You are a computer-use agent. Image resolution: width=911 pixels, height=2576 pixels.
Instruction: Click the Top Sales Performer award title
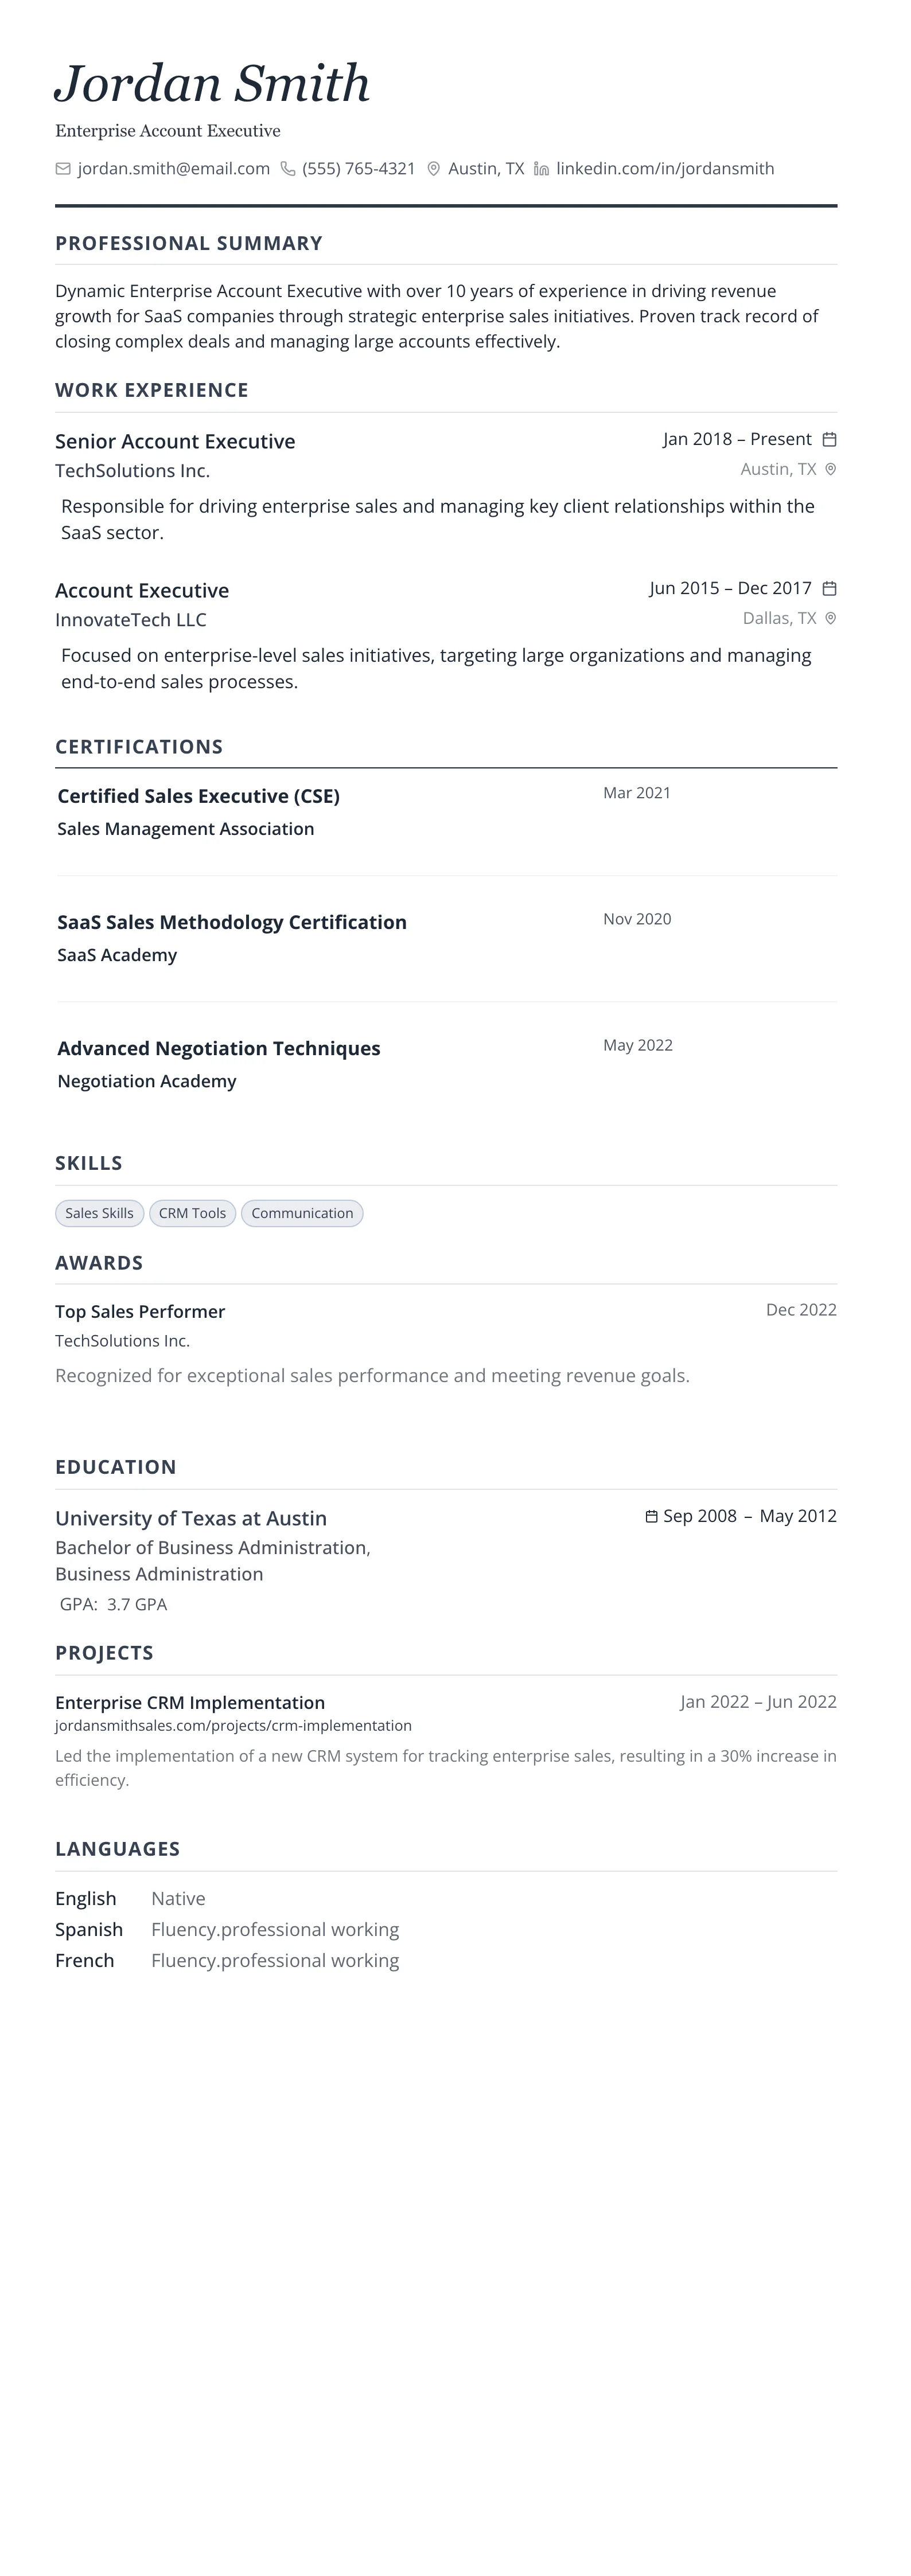[x=140, y=1311]
